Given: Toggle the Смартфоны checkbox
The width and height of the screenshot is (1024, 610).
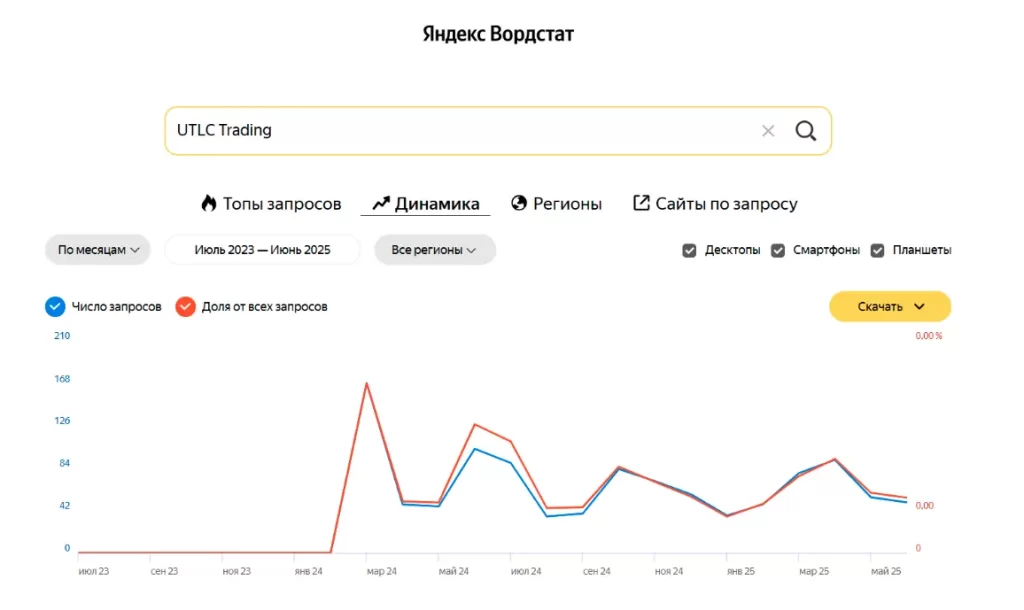Looking at the screenshot, I should pyautogui.click(x=778, y=250).
